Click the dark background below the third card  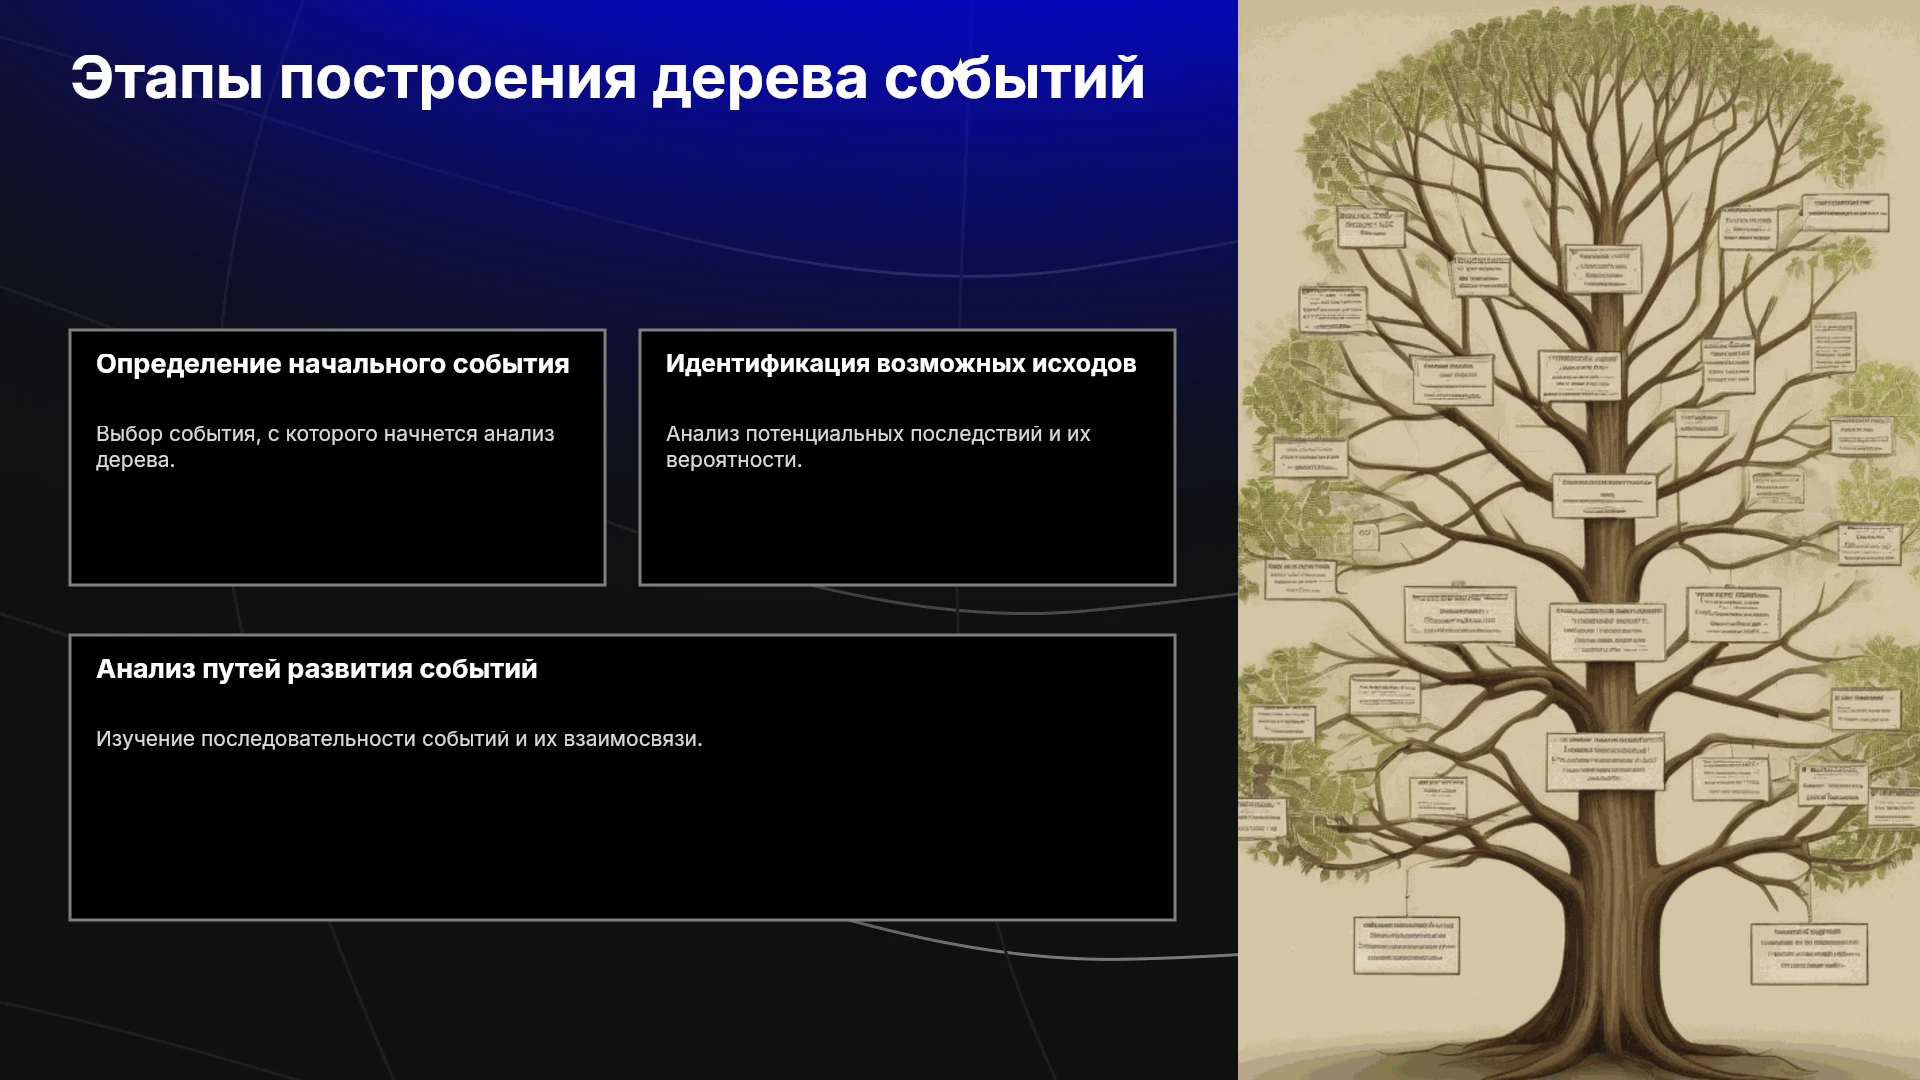point(620,1000)
